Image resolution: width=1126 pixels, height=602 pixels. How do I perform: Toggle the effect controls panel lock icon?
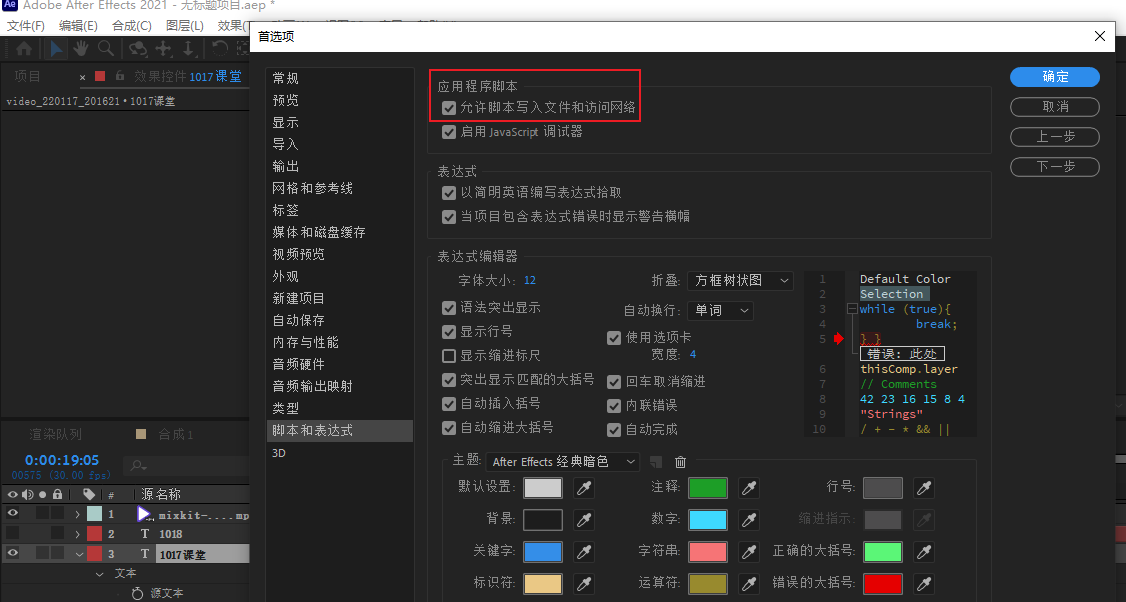click(x=120, y=76)
